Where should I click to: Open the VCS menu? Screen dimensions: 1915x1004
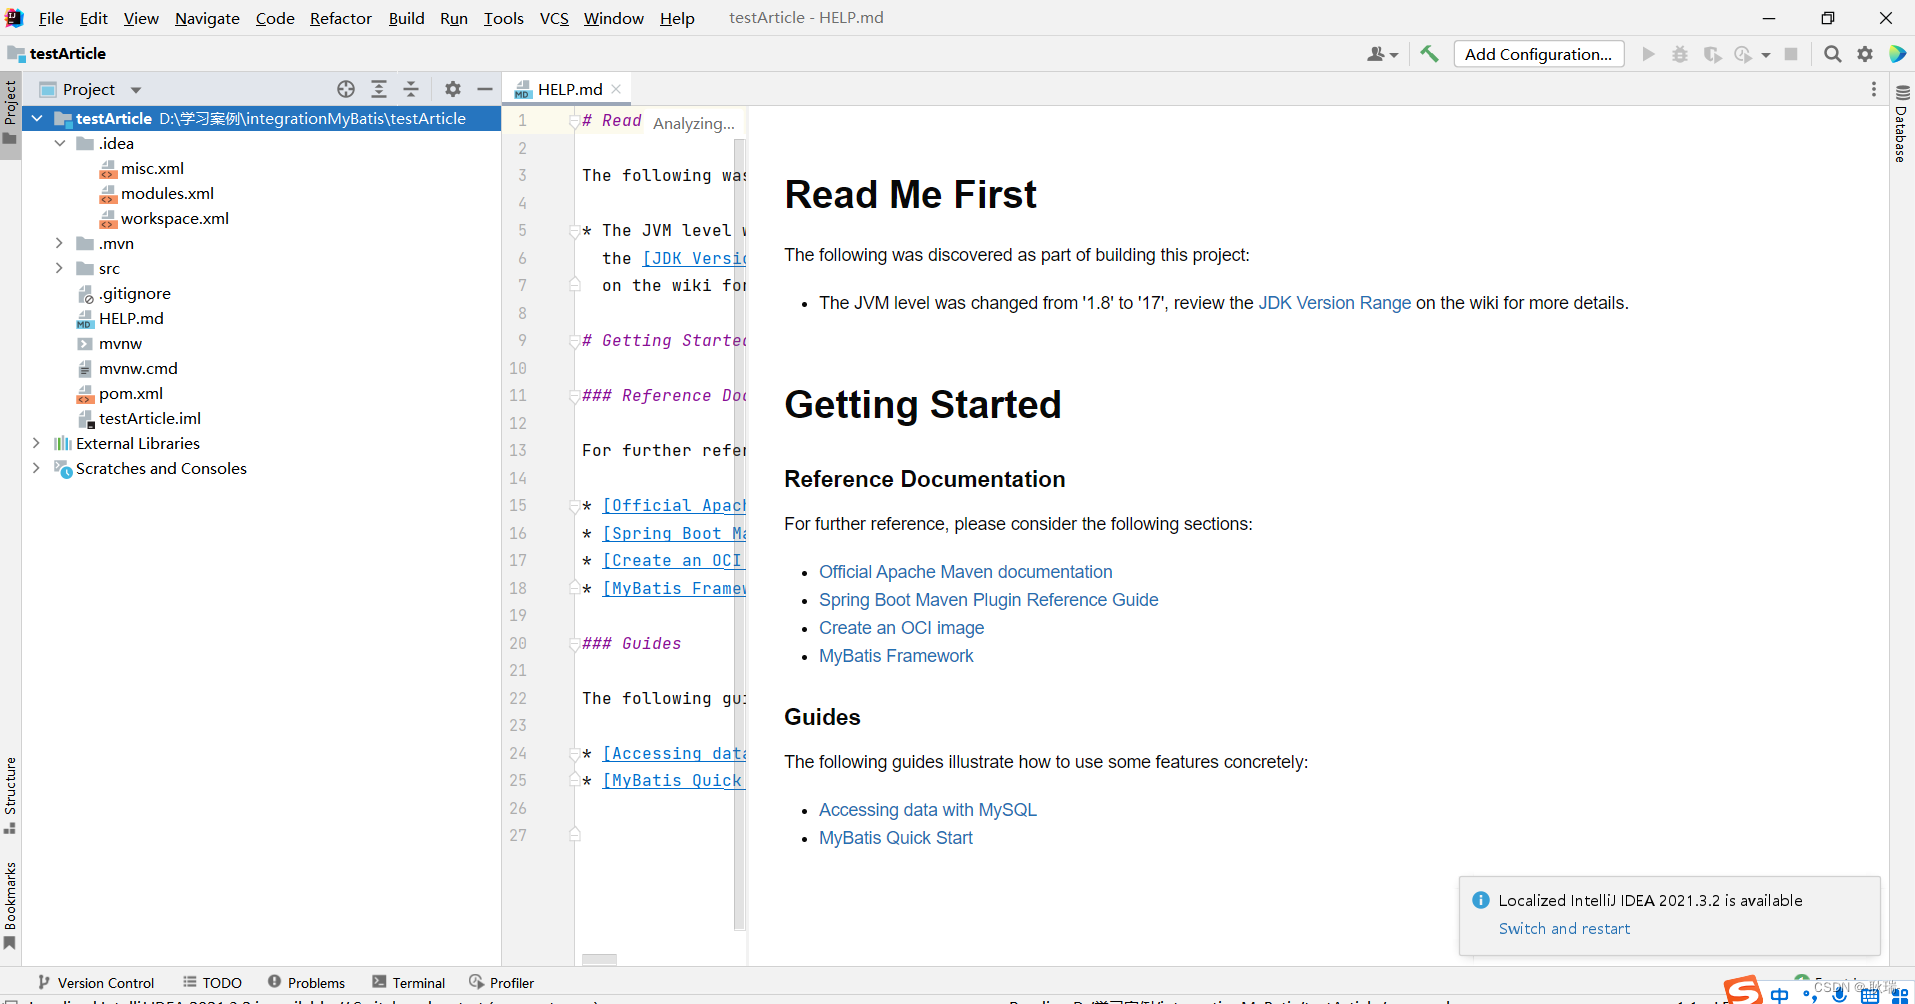click(x=554, y=18)
